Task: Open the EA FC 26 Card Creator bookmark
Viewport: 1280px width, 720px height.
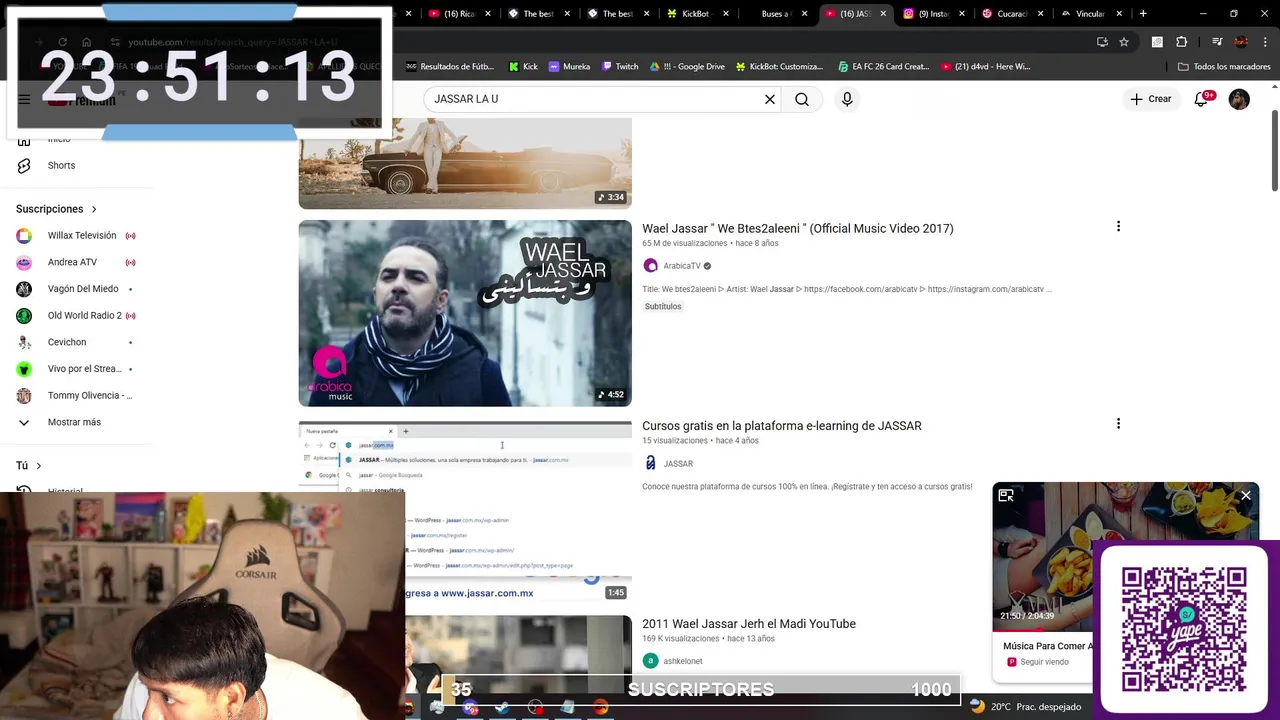Action: click(x=884, y=67)
